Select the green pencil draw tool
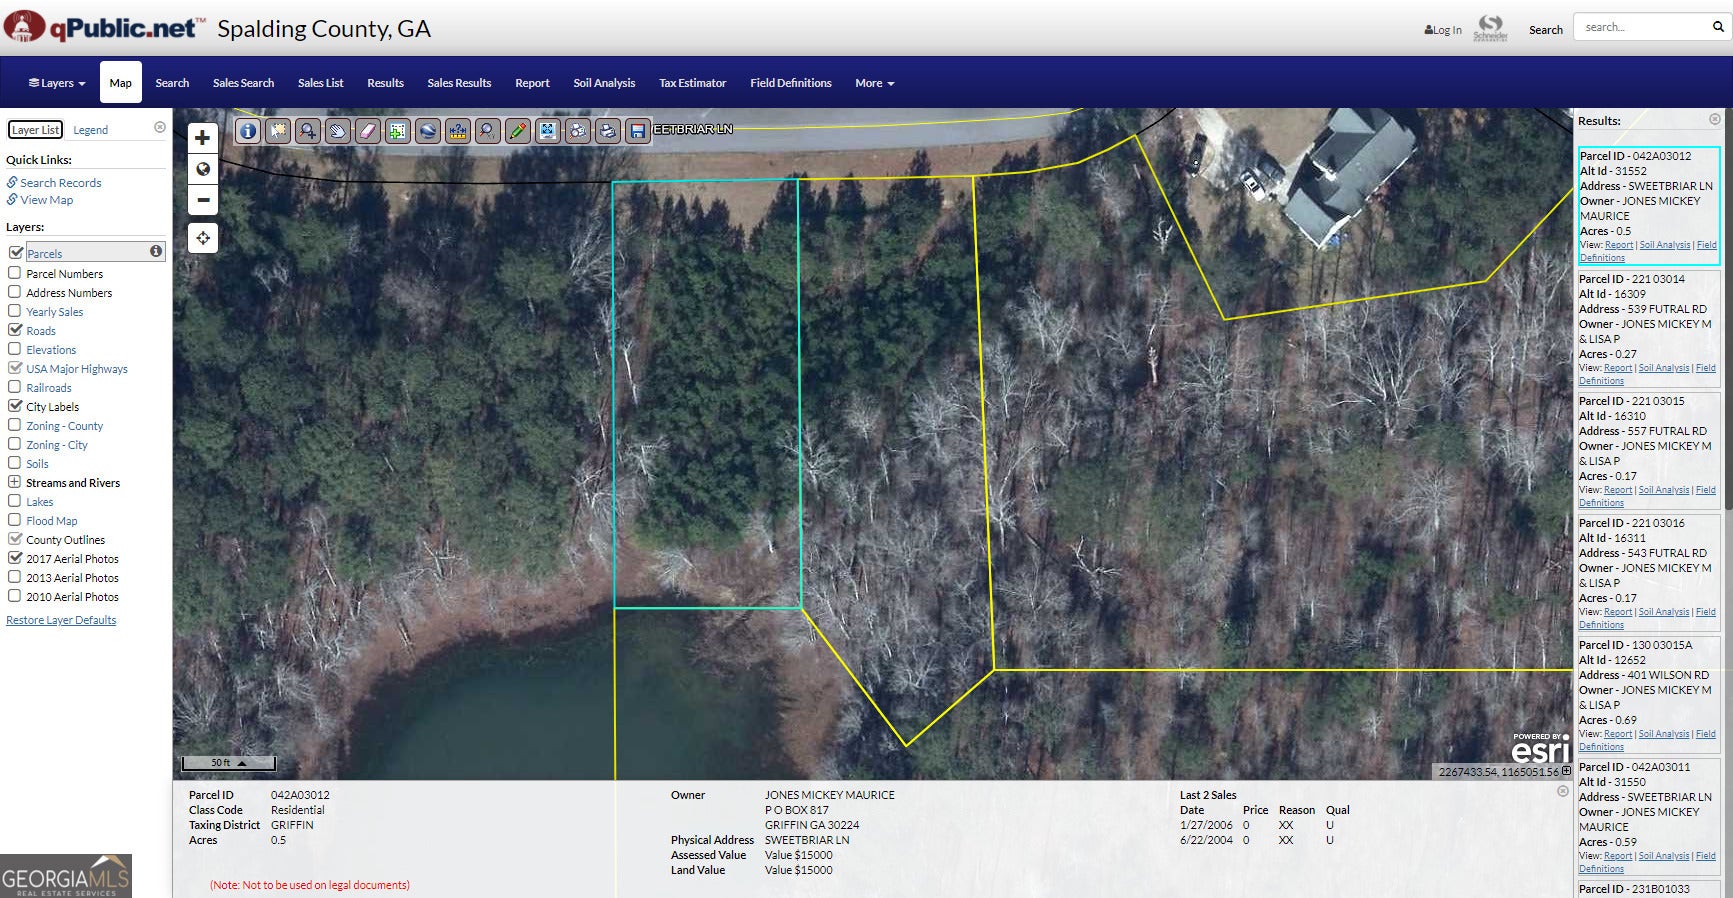 [x=518, y=131]
